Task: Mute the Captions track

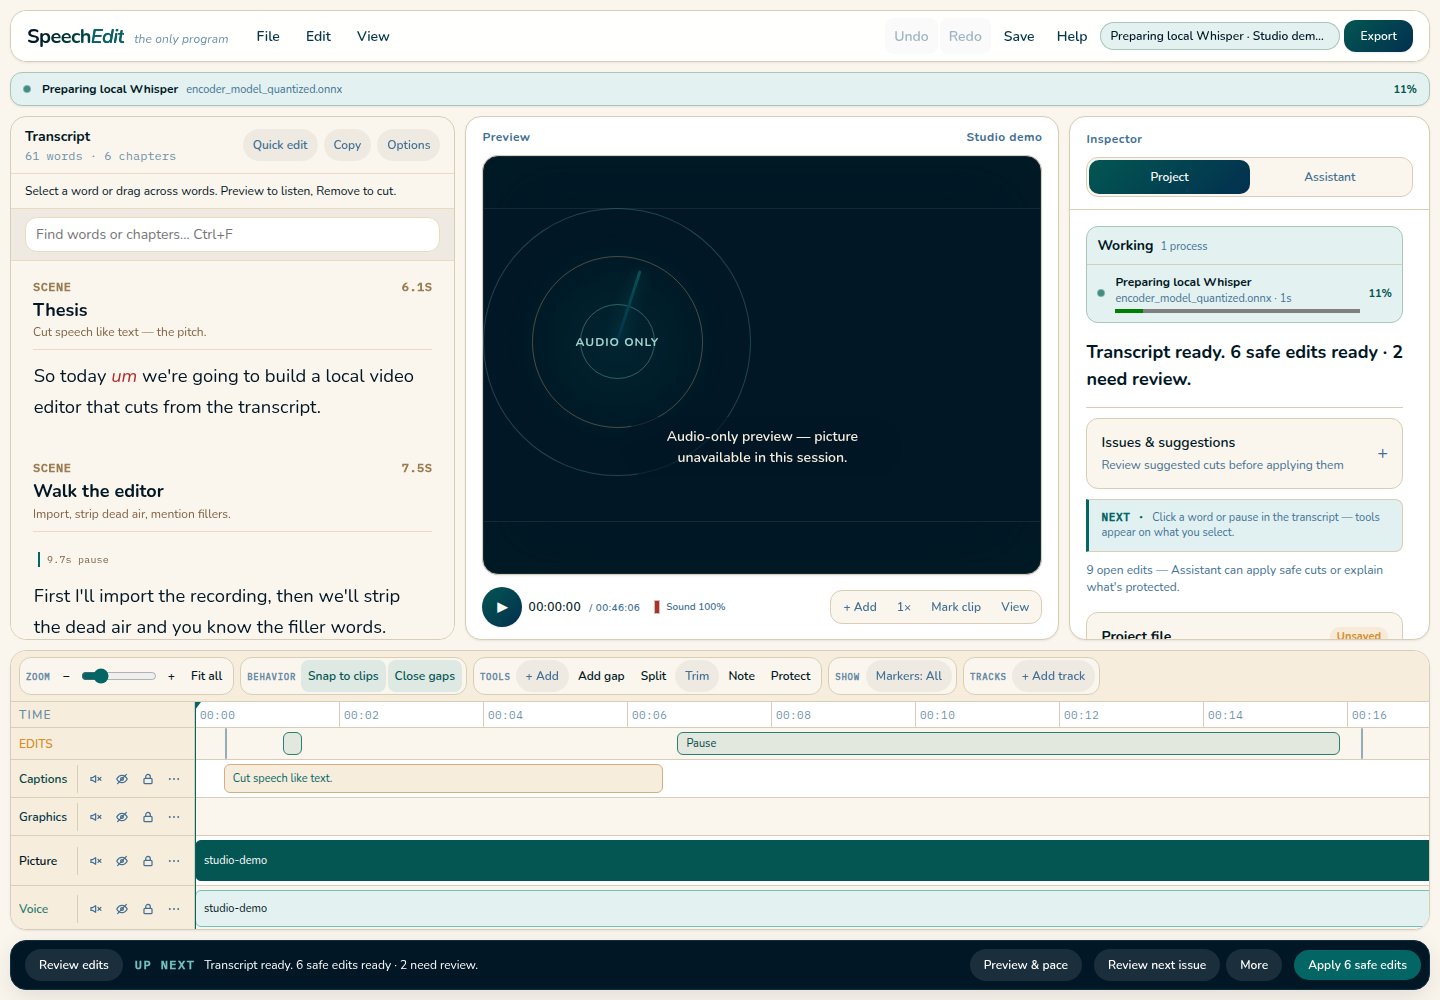Action: (x=96, y=779)
